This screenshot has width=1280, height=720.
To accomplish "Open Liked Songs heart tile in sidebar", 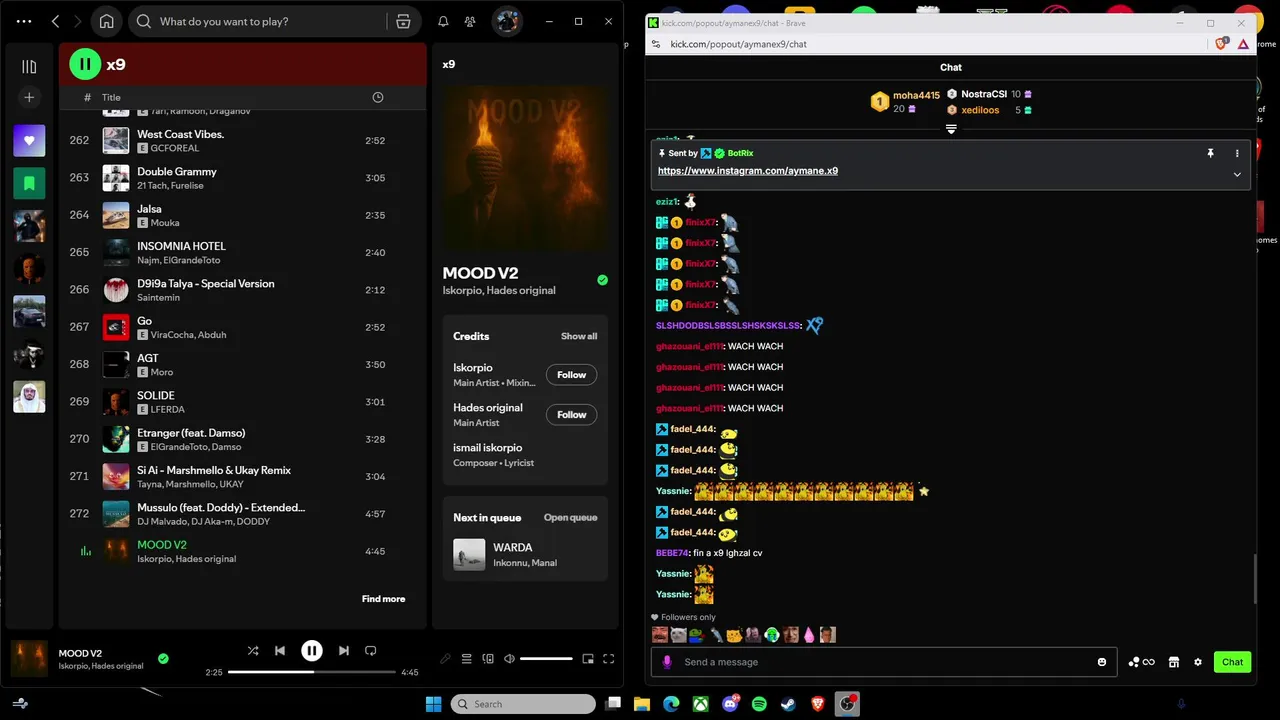I will point(29,141).
